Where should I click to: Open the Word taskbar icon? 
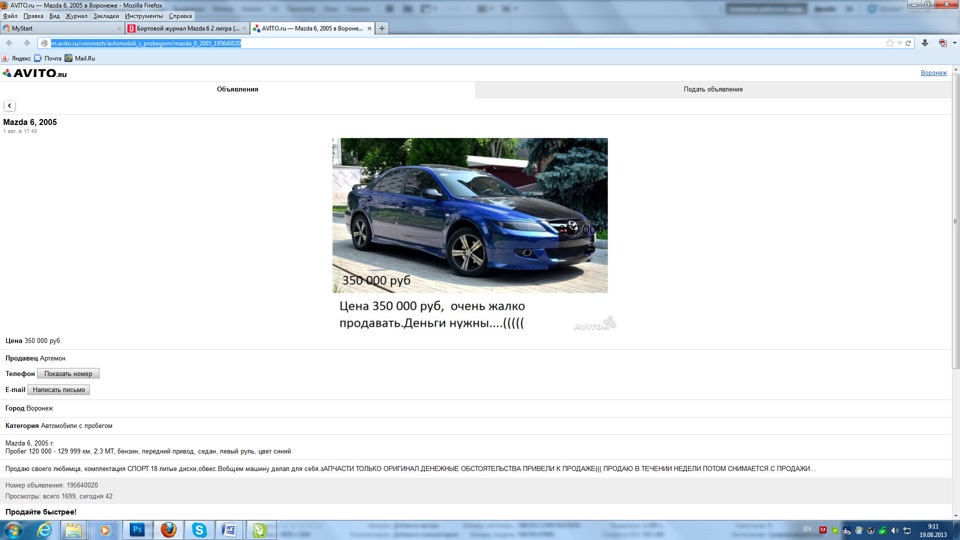(230, 530)
